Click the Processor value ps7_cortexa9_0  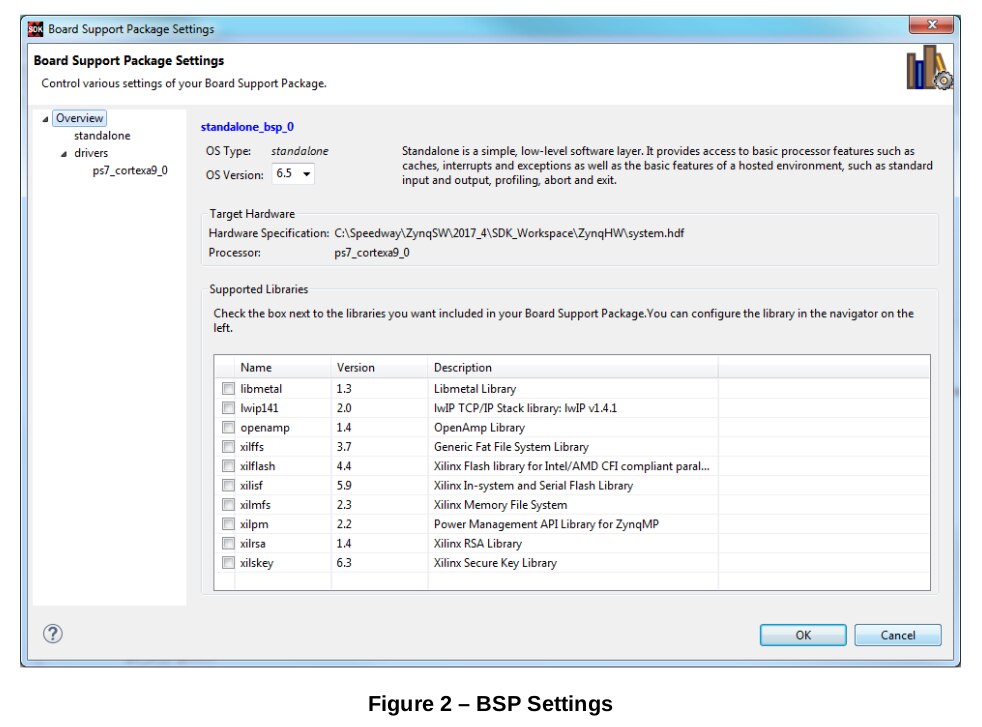pos(372,253)
